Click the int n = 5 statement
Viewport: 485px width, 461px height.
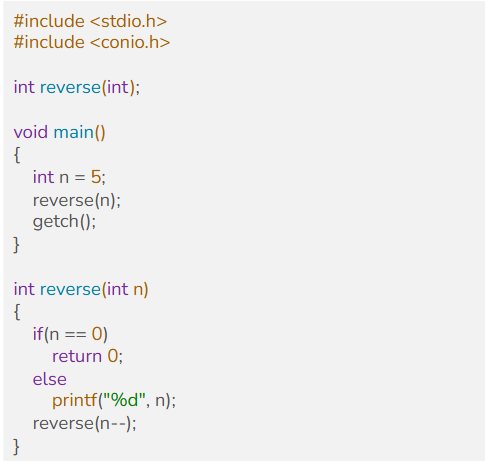pyautogui.click(x=69, y=177)
